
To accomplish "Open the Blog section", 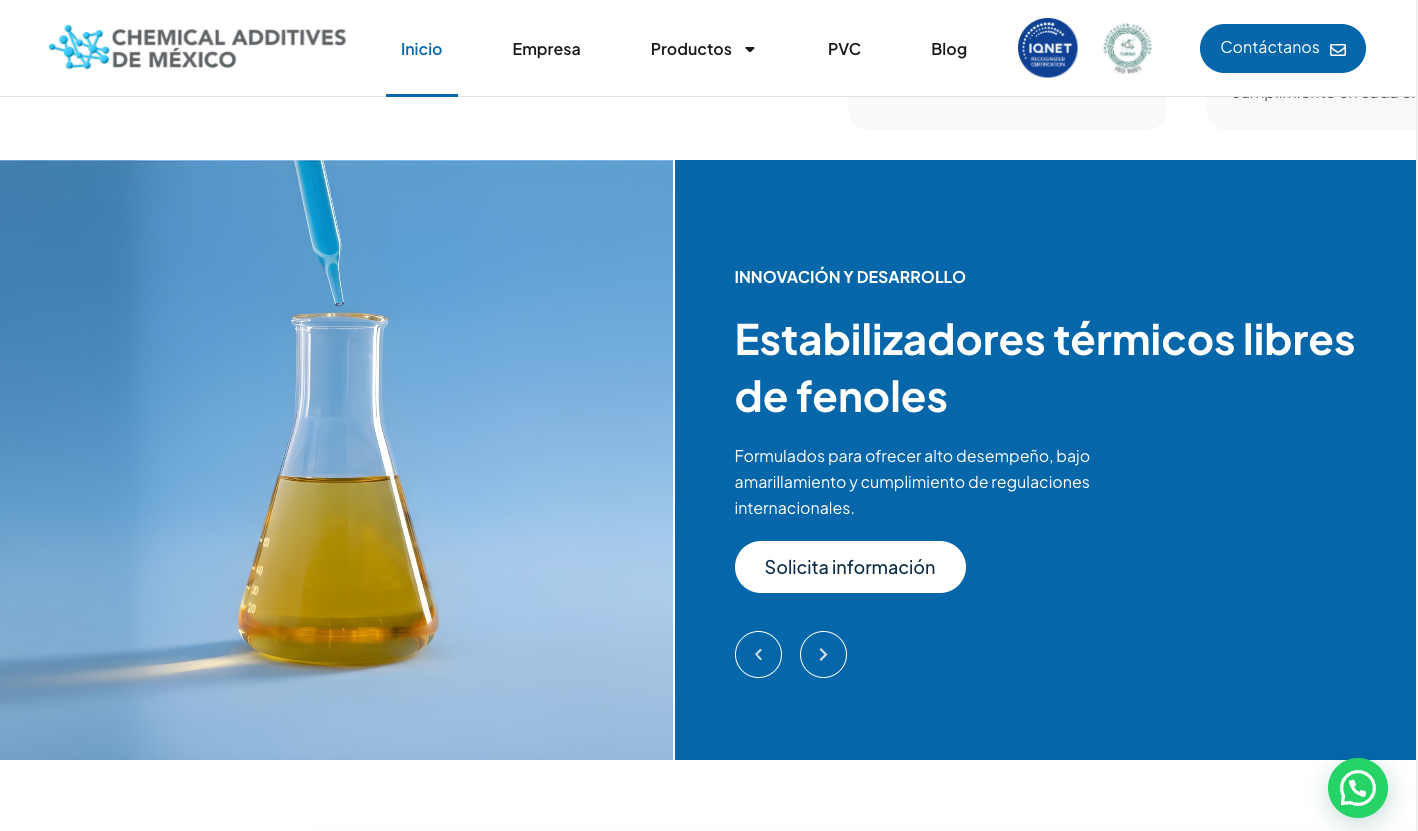I will [x=949, y=49].
